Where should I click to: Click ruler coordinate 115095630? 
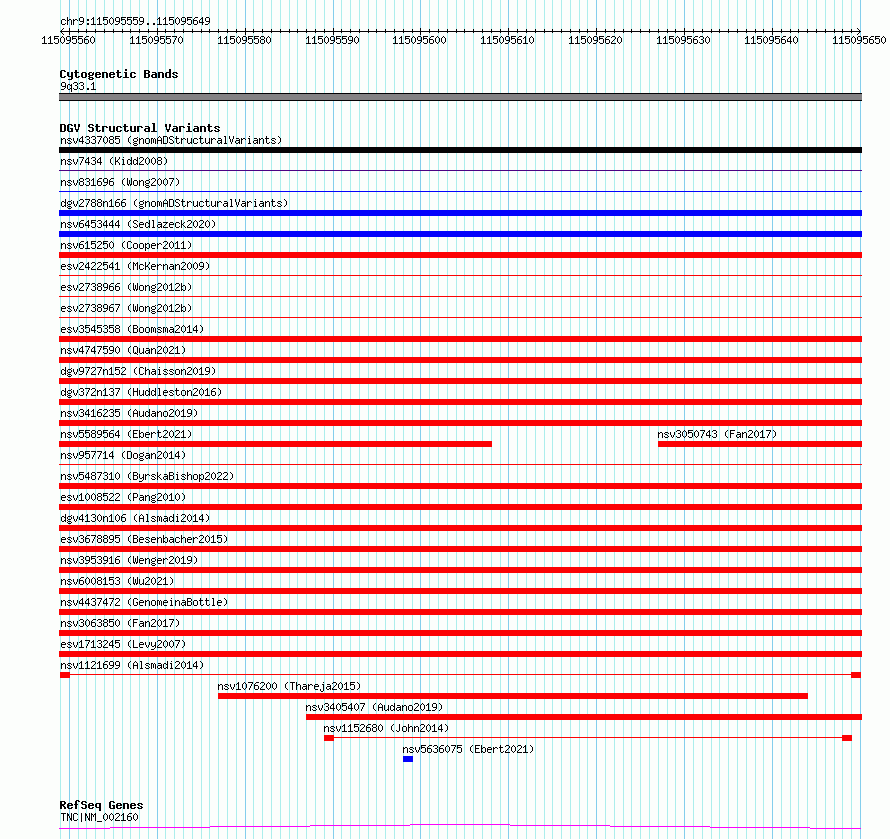[683, 40]
